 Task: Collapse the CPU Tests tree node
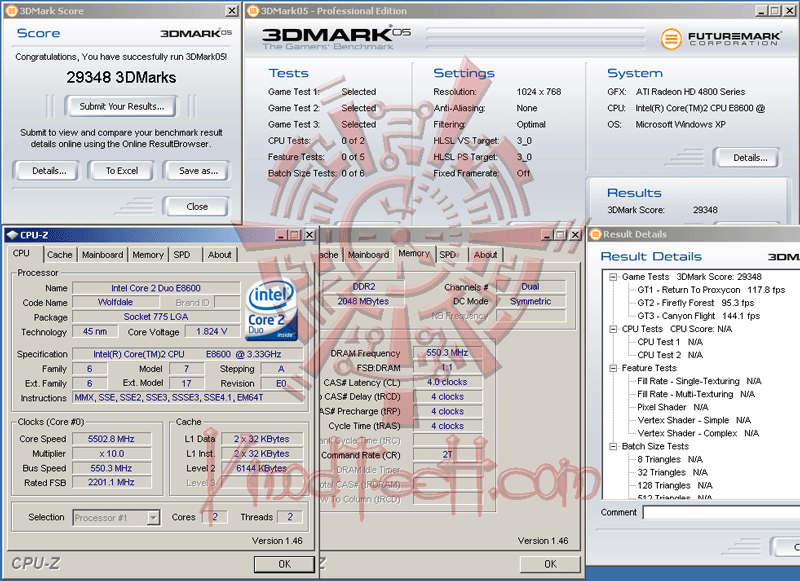(x=613, y=329)
